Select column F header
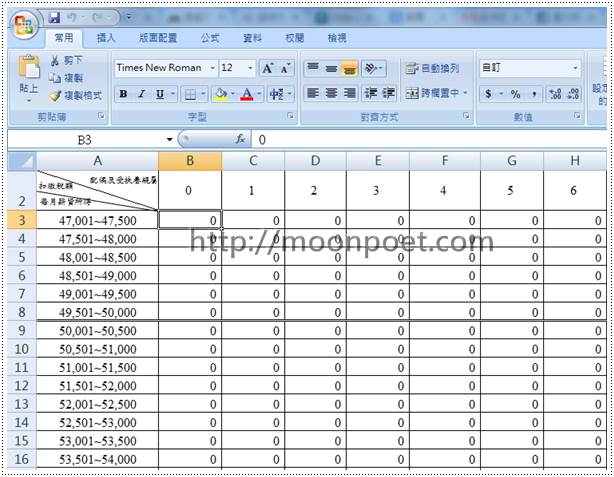Viewport: 614px width, 477px height. (x=444, y=161)
